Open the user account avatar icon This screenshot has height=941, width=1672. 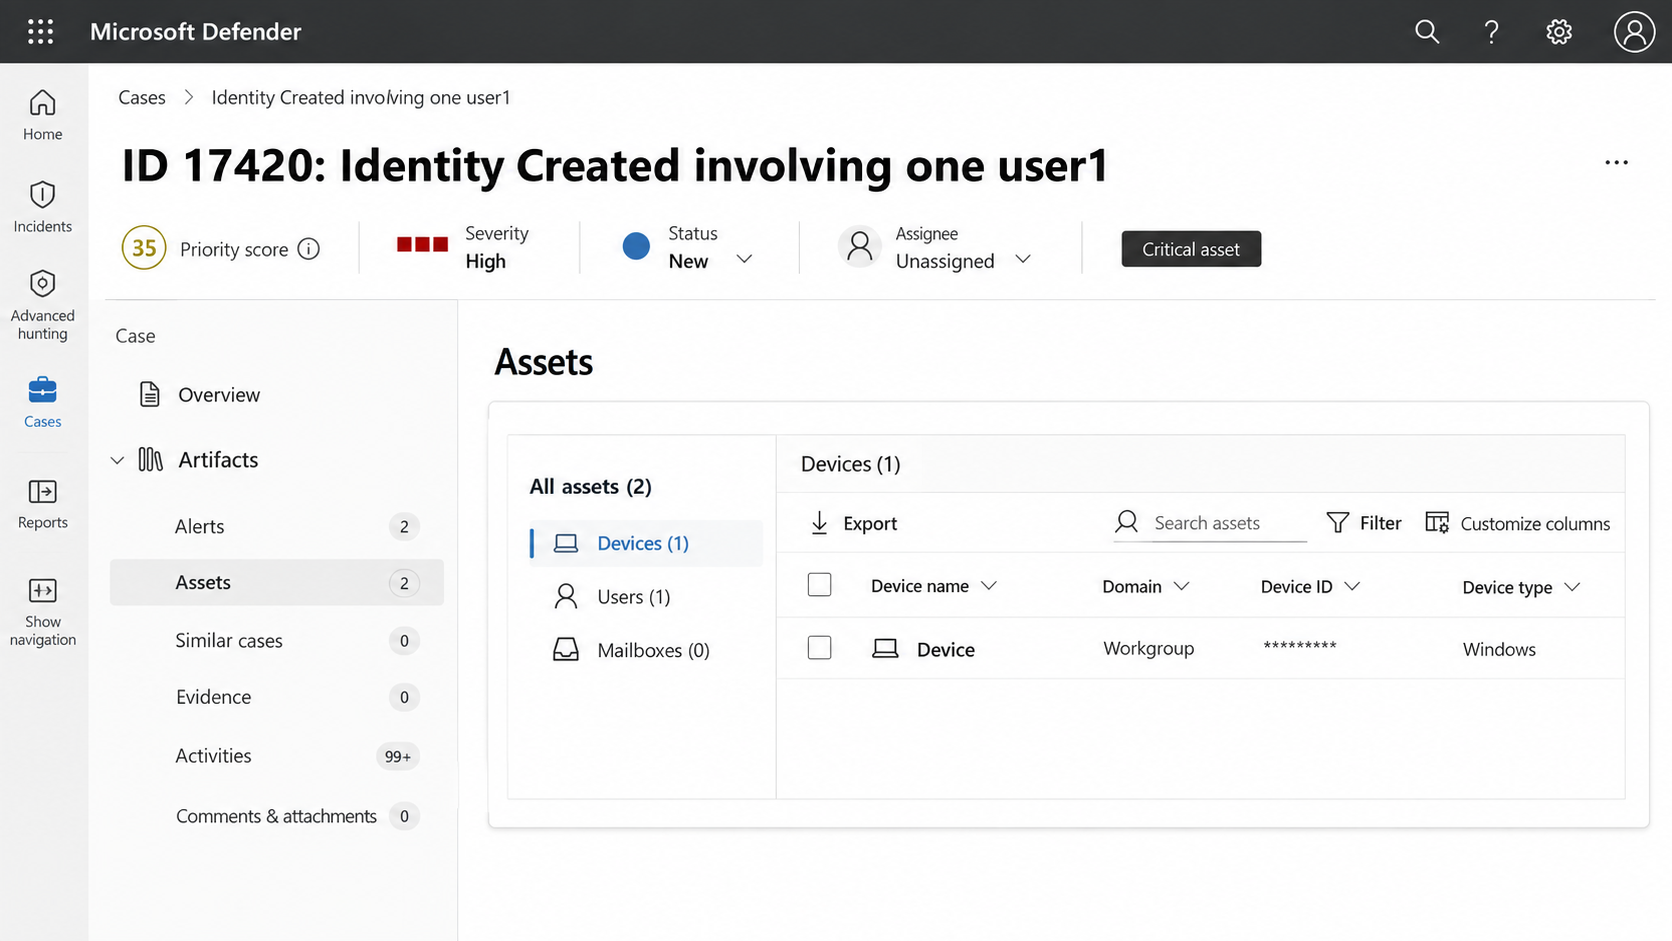1634,32
